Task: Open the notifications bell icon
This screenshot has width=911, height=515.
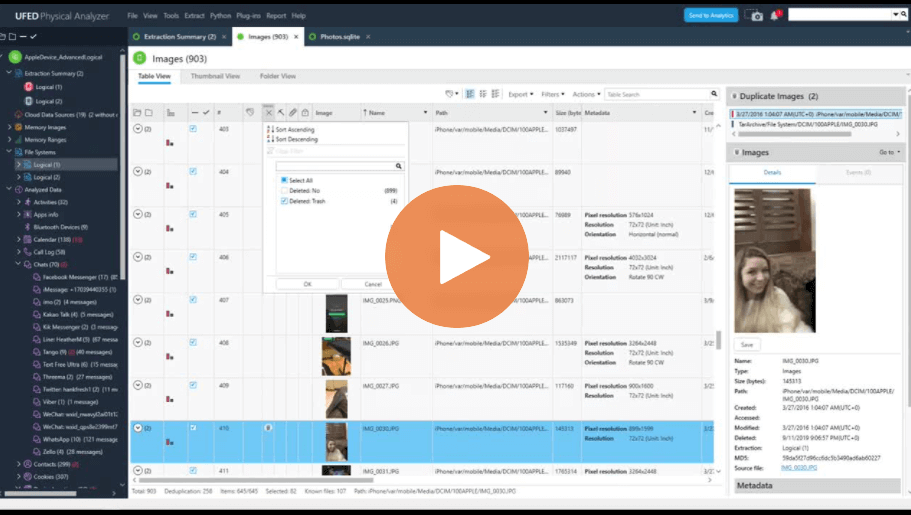Action: [x=774, y=15]
